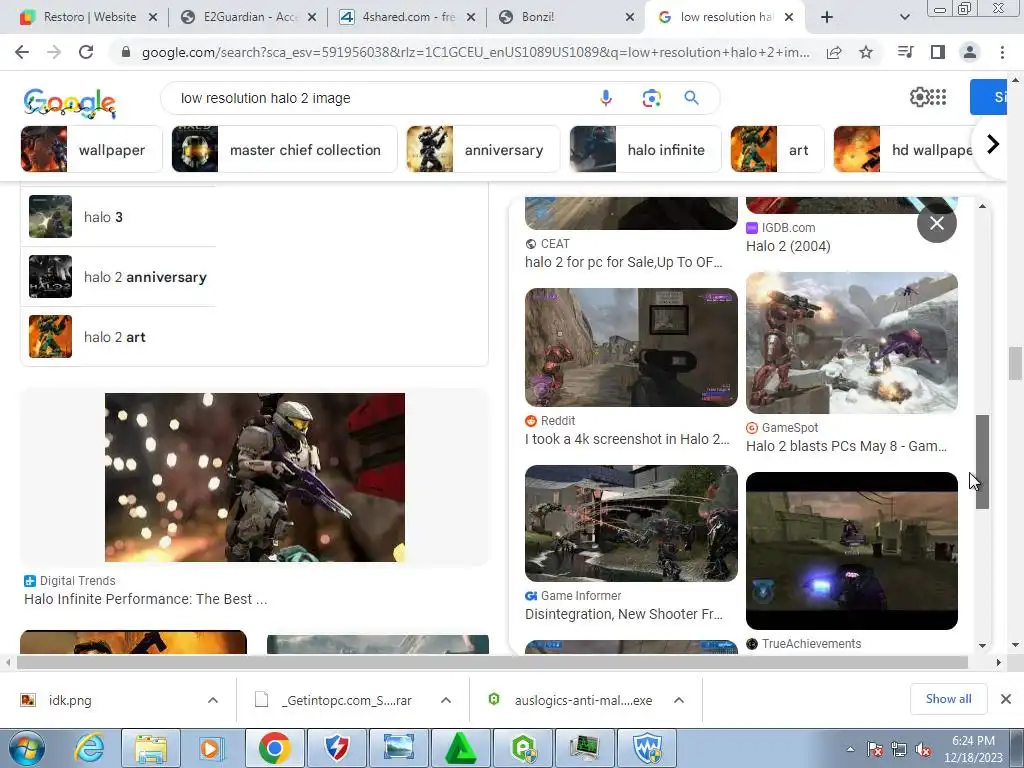The height and width of the screenshot is (768, 1024).
Task: Share this page via the share icon
Action: pyautogui.click(x=834, y=52)
